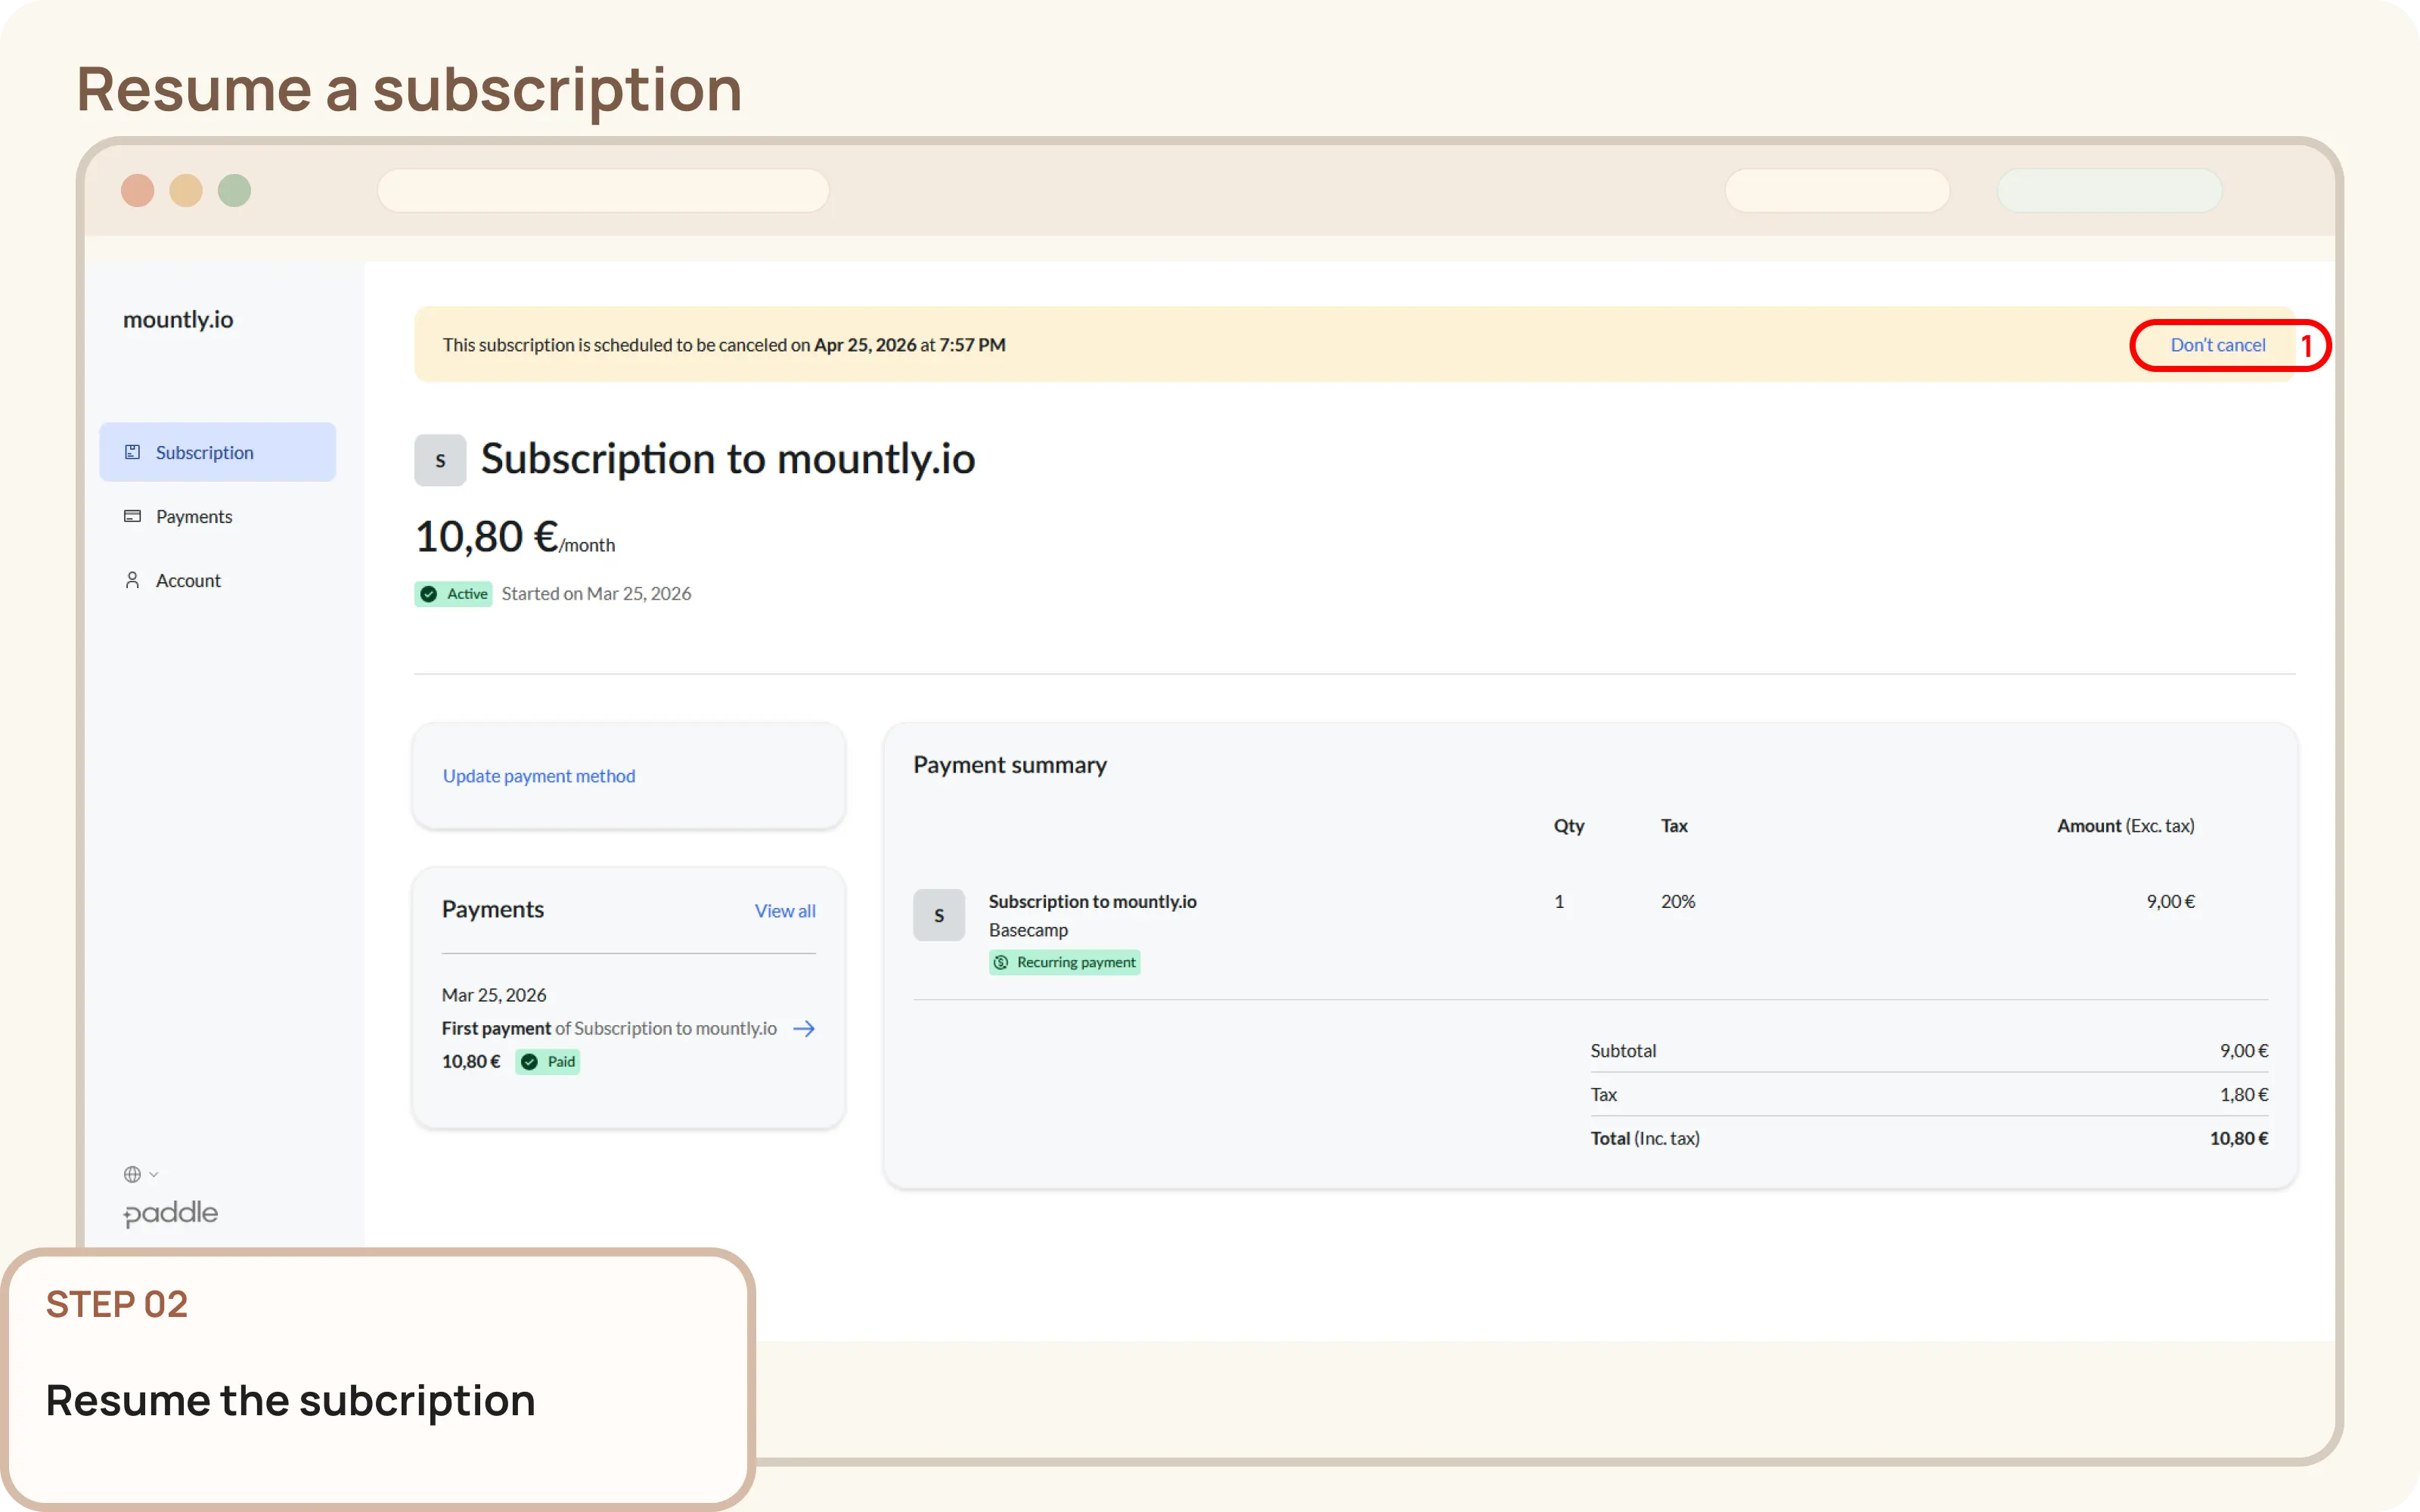Click the Active status checkmark icon

[430, 593]
